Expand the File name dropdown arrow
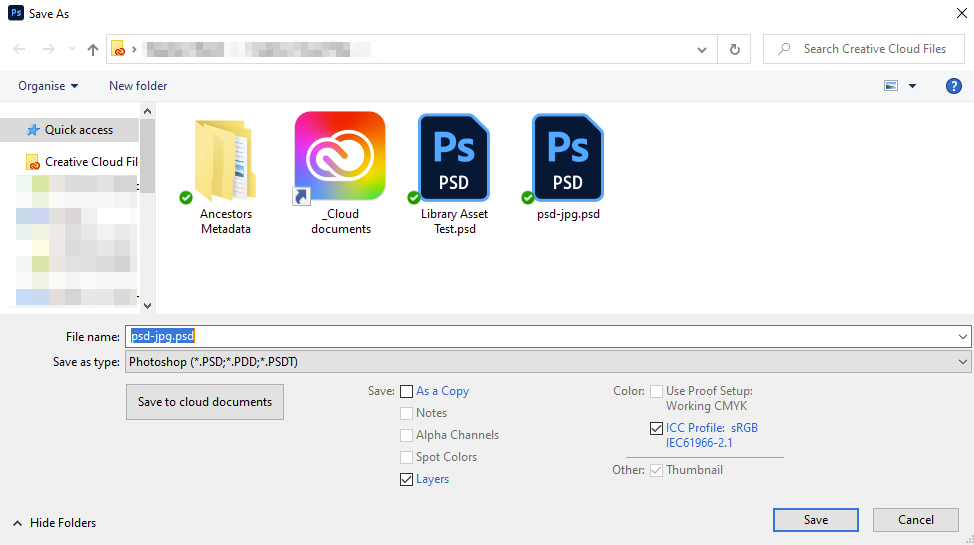Screen dimensions: 974x545 962,337
